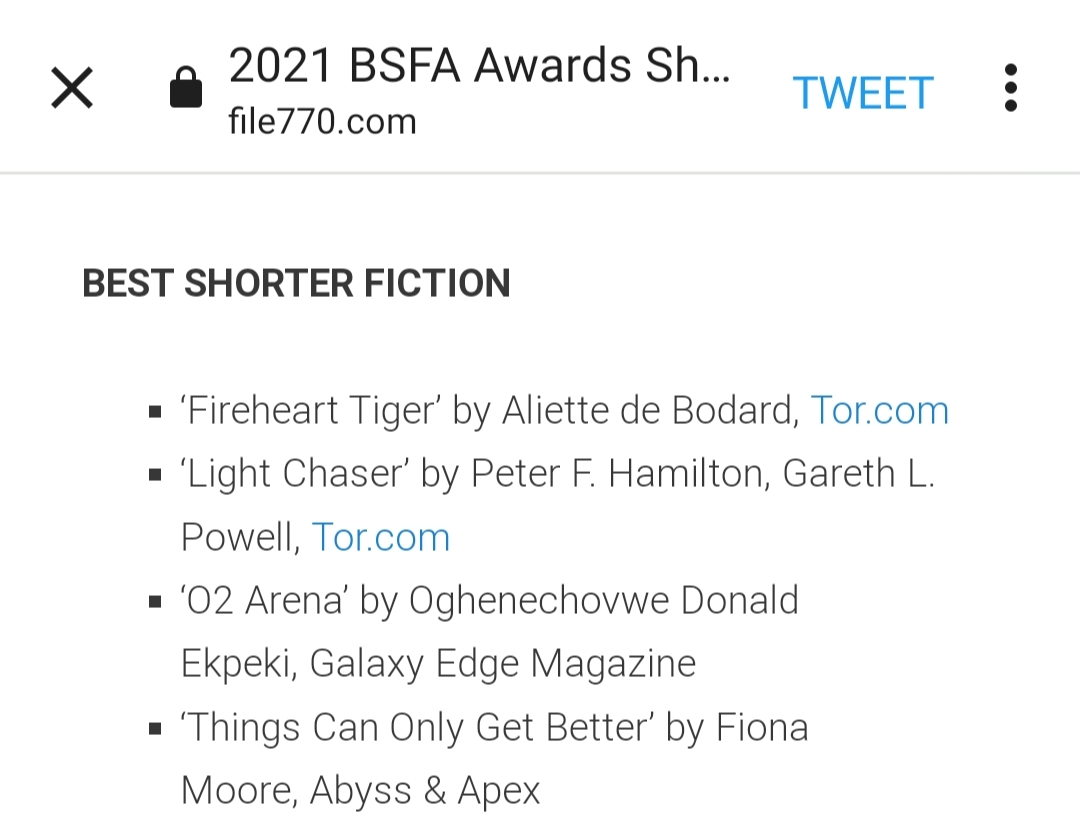Click the BEST SHORTER FICTION heading
This screenshot has height=837, width=1080.
click(x=296, y=284)
